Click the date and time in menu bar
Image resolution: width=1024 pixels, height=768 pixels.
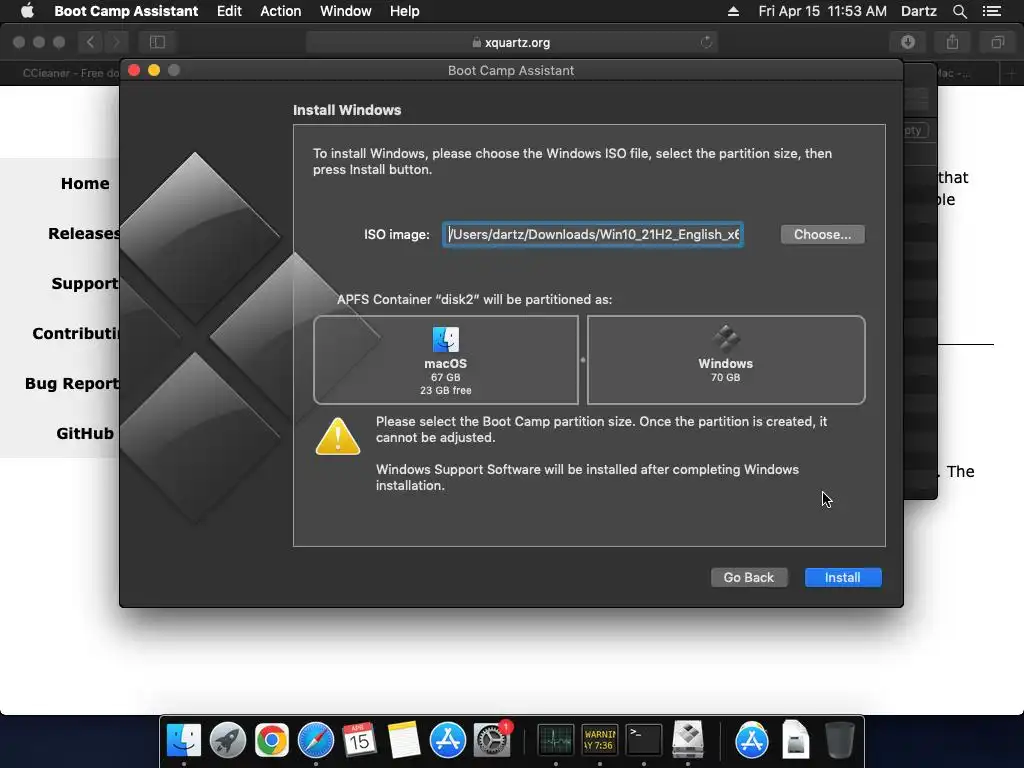[x=822, y=11]
